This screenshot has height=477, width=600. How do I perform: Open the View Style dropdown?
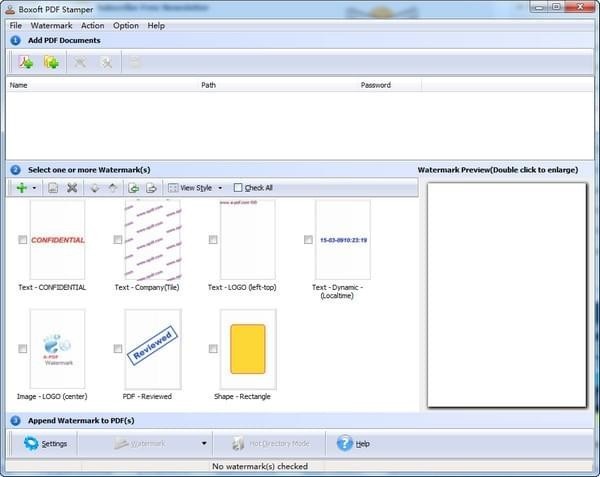[x=195, y=188]
